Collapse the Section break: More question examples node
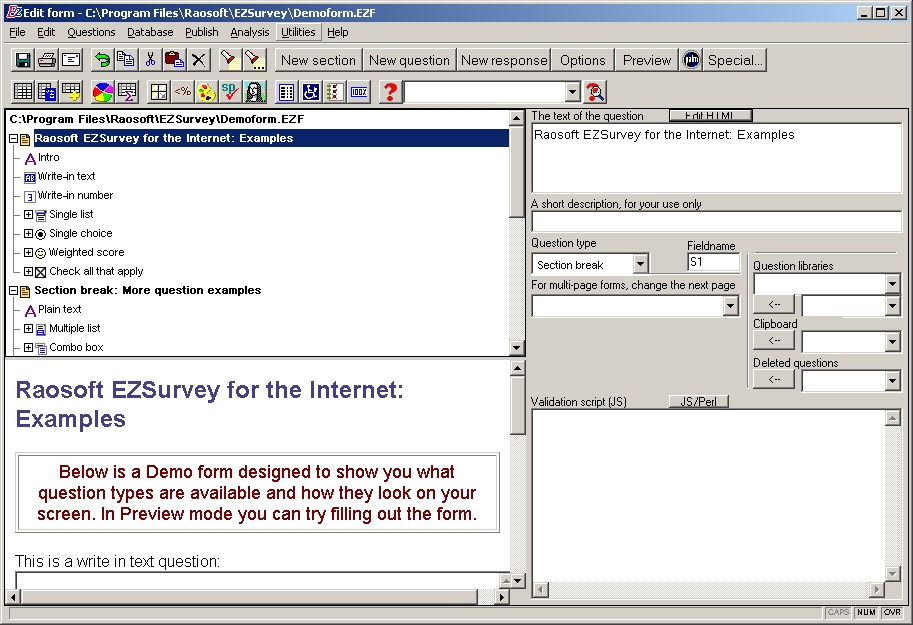 tap(13, 291)
